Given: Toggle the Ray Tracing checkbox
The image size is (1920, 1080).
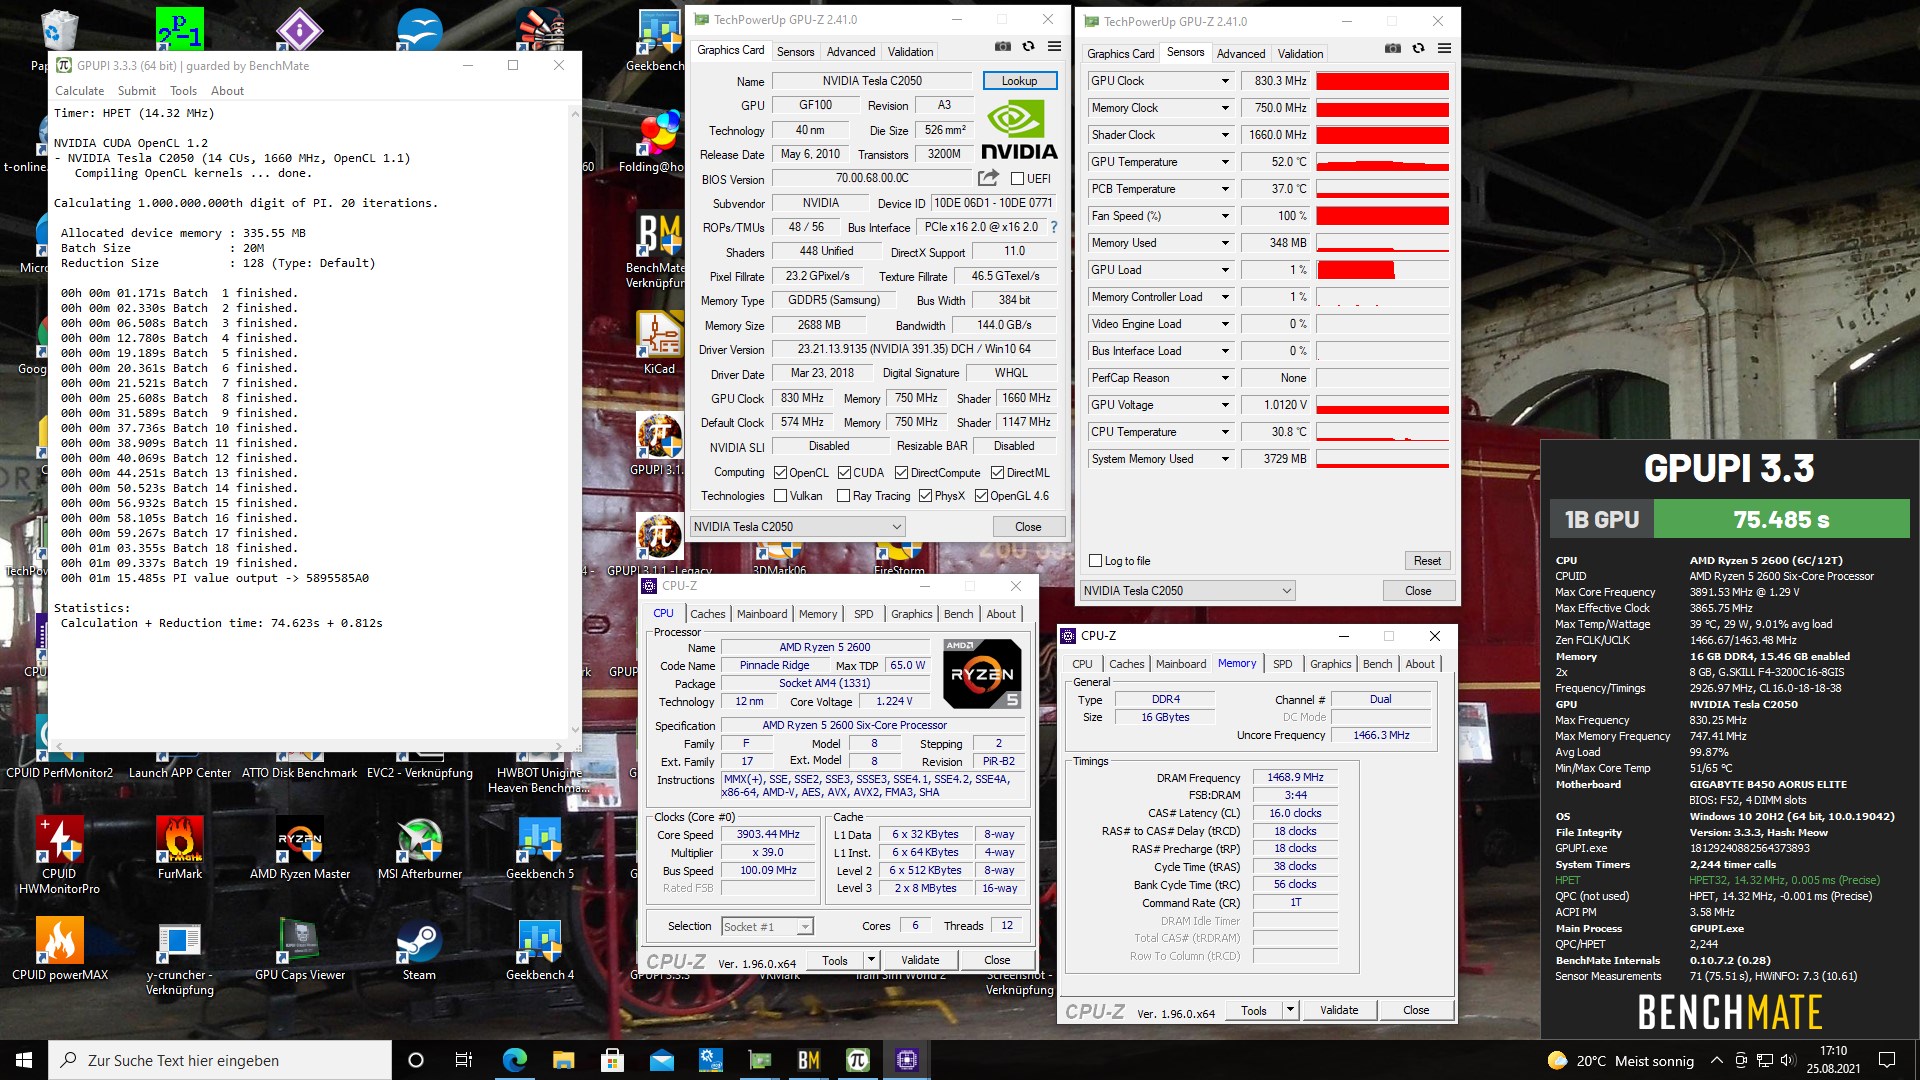Looking at the screenshot, I should click(x=843, y=496).
